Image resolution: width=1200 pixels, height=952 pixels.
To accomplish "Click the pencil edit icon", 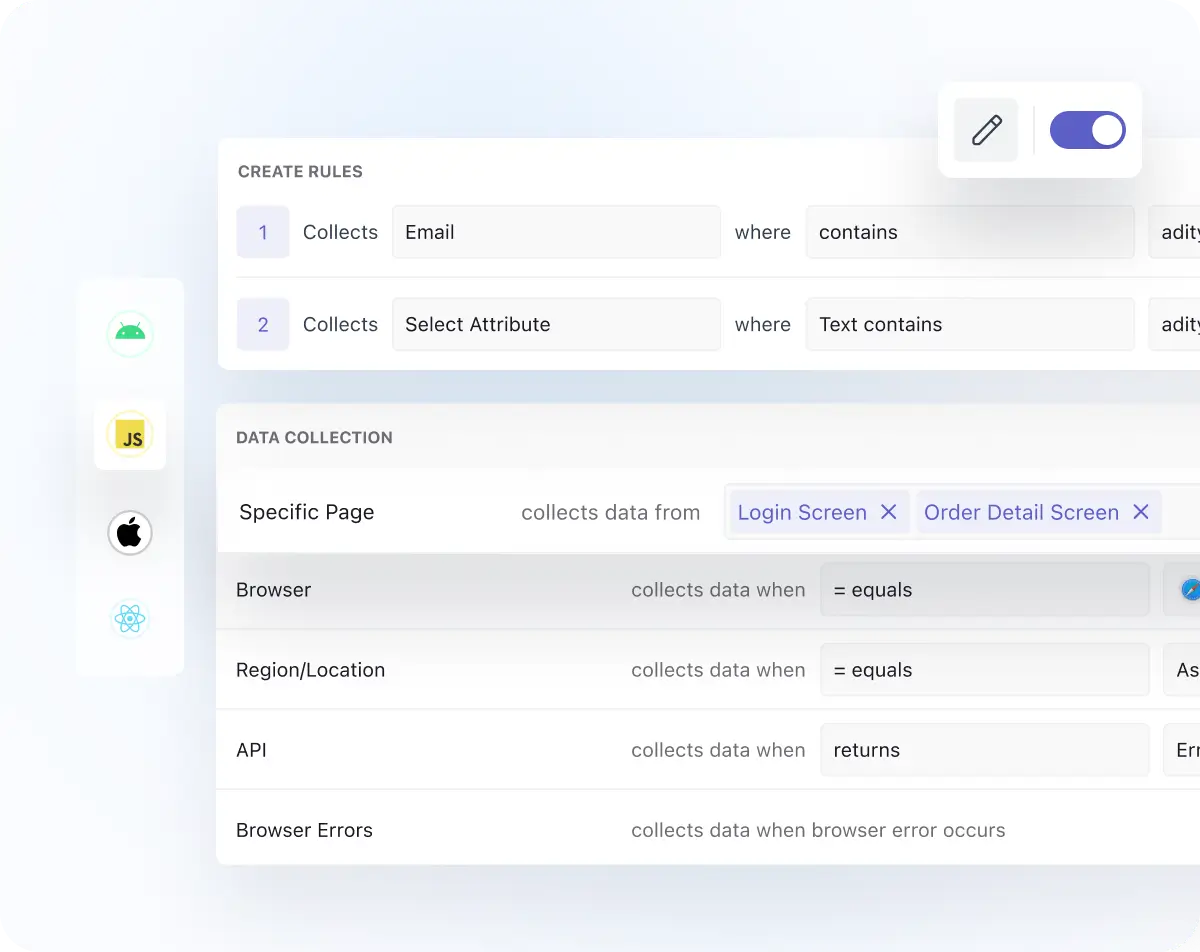I will (985, 130).
